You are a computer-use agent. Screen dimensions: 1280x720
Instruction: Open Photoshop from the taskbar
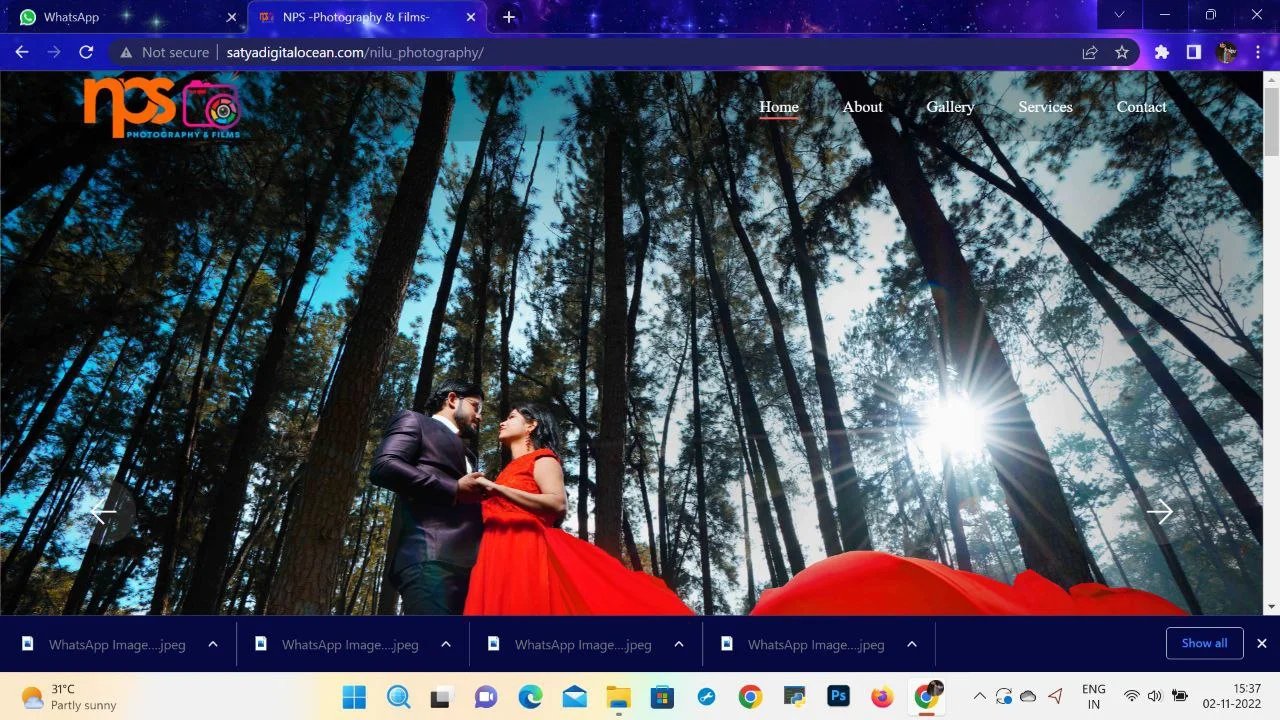click(x=838, y=697)
